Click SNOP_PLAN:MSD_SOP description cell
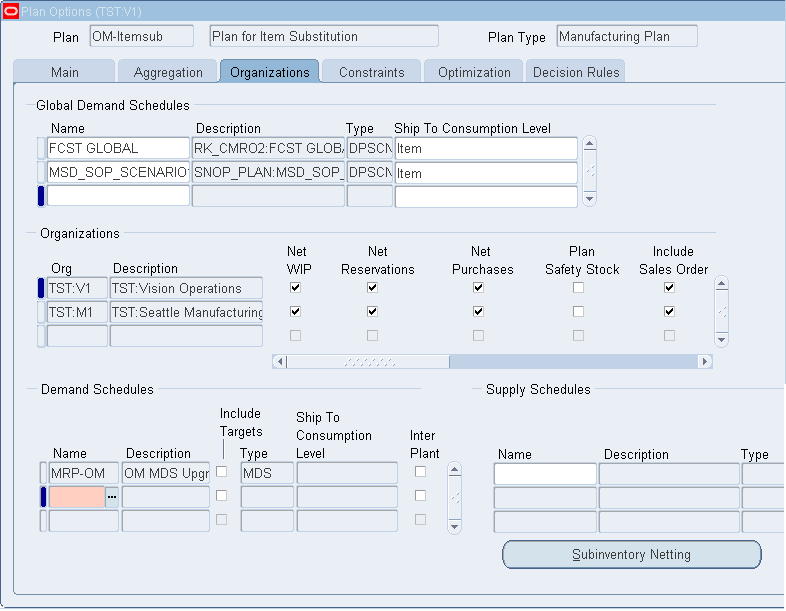Screen dimensions: 786x611 pyautogui.click(x=268, y=172)
